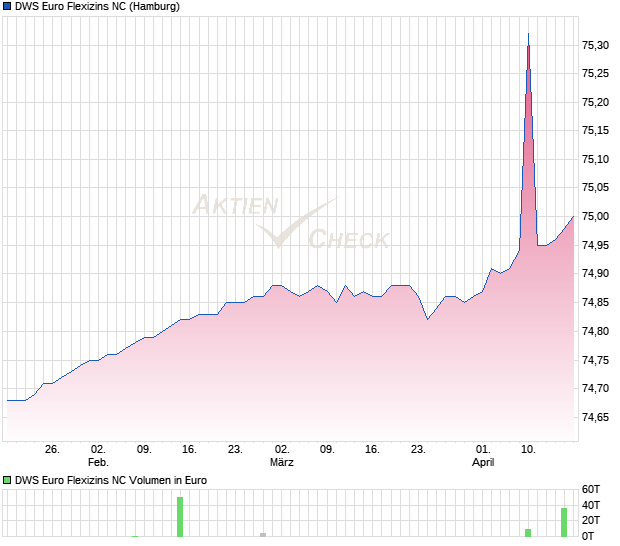Click the 74,90 price axis label
This screenshot has width=620, height=546.
595,273
